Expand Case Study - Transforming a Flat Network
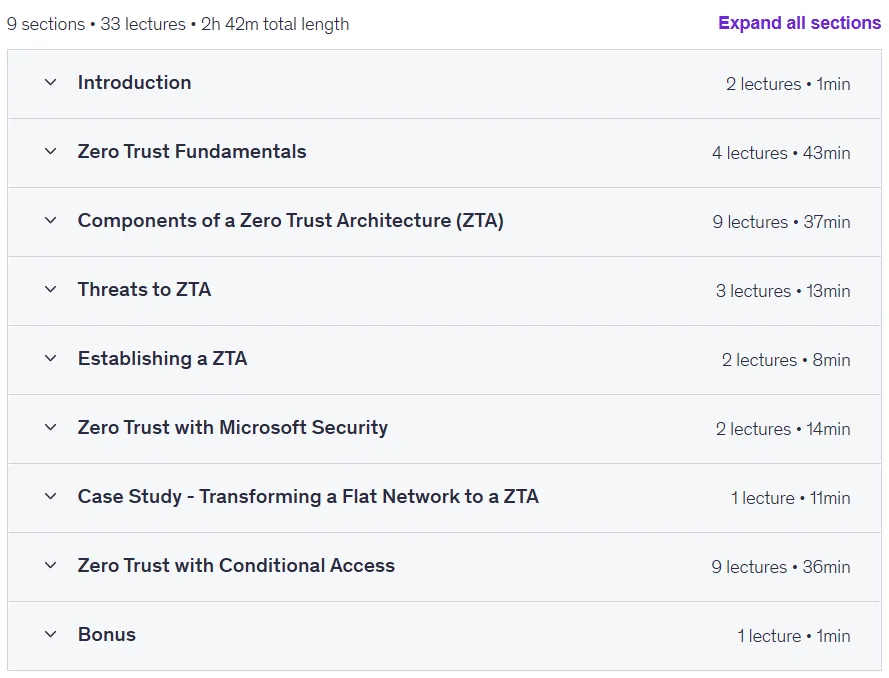Viewport: 889px width, 678px height. (308, 497)
